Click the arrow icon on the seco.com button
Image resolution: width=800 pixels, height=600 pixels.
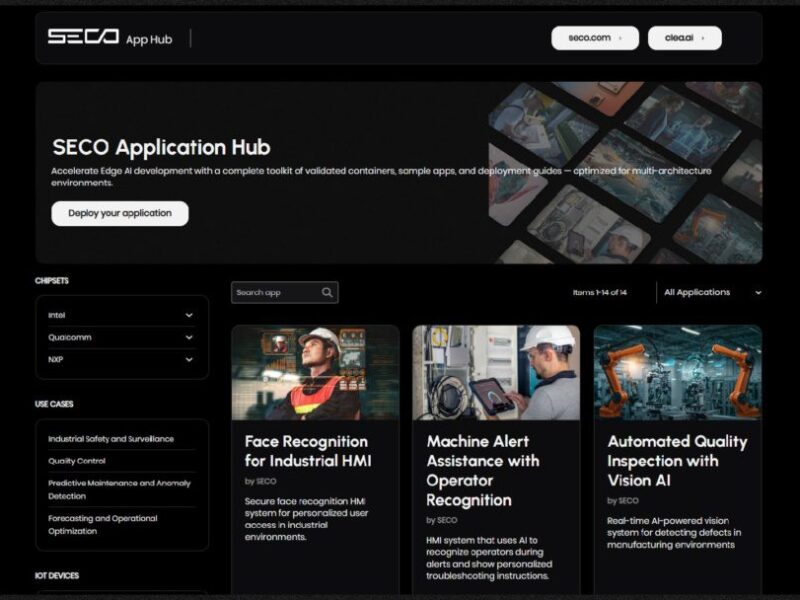click(619, 36)
